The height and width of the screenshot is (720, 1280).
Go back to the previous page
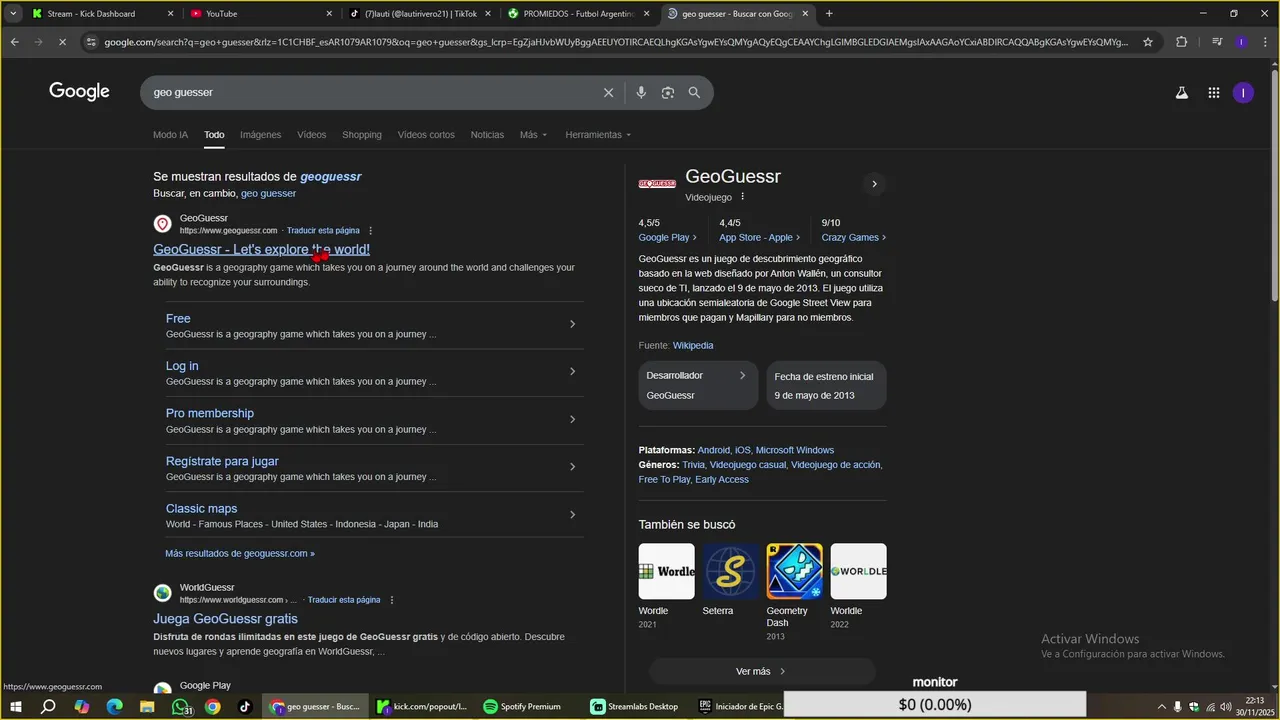[14, 42]
